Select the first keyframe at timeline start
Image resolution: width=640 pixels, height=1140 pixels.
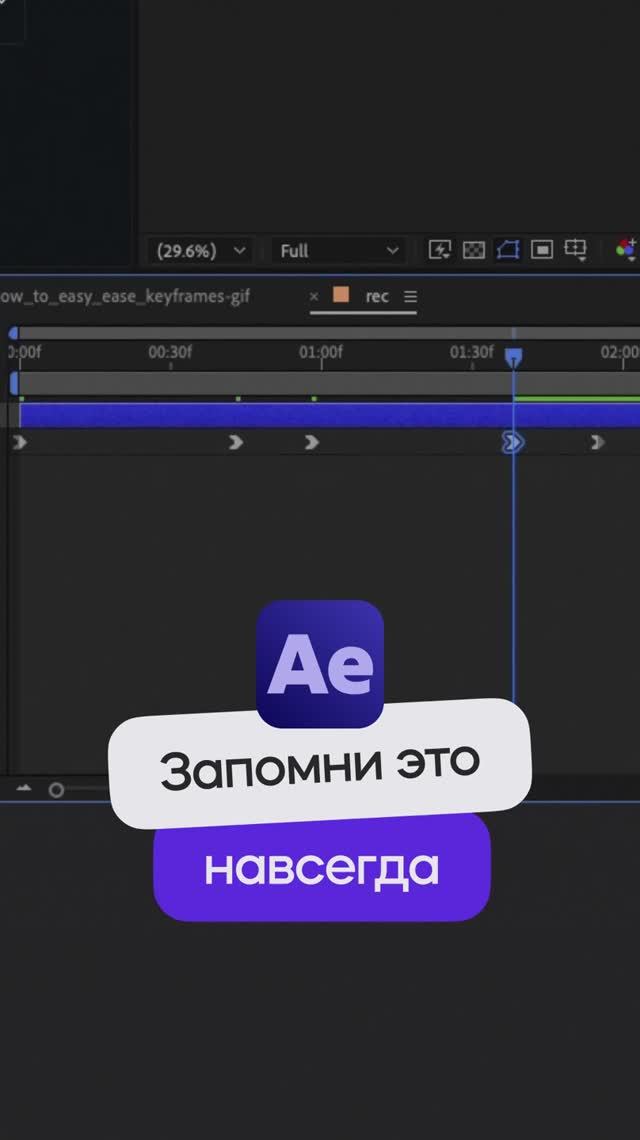tap(20, 442)
